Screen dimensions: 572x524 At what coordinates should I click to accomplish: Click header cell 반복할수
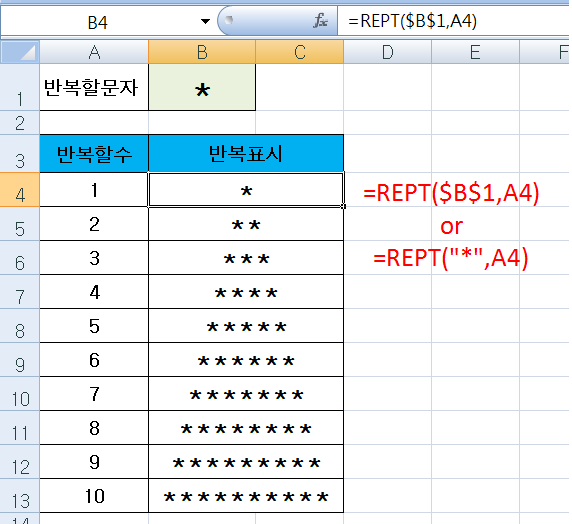(x=94, y=153)
